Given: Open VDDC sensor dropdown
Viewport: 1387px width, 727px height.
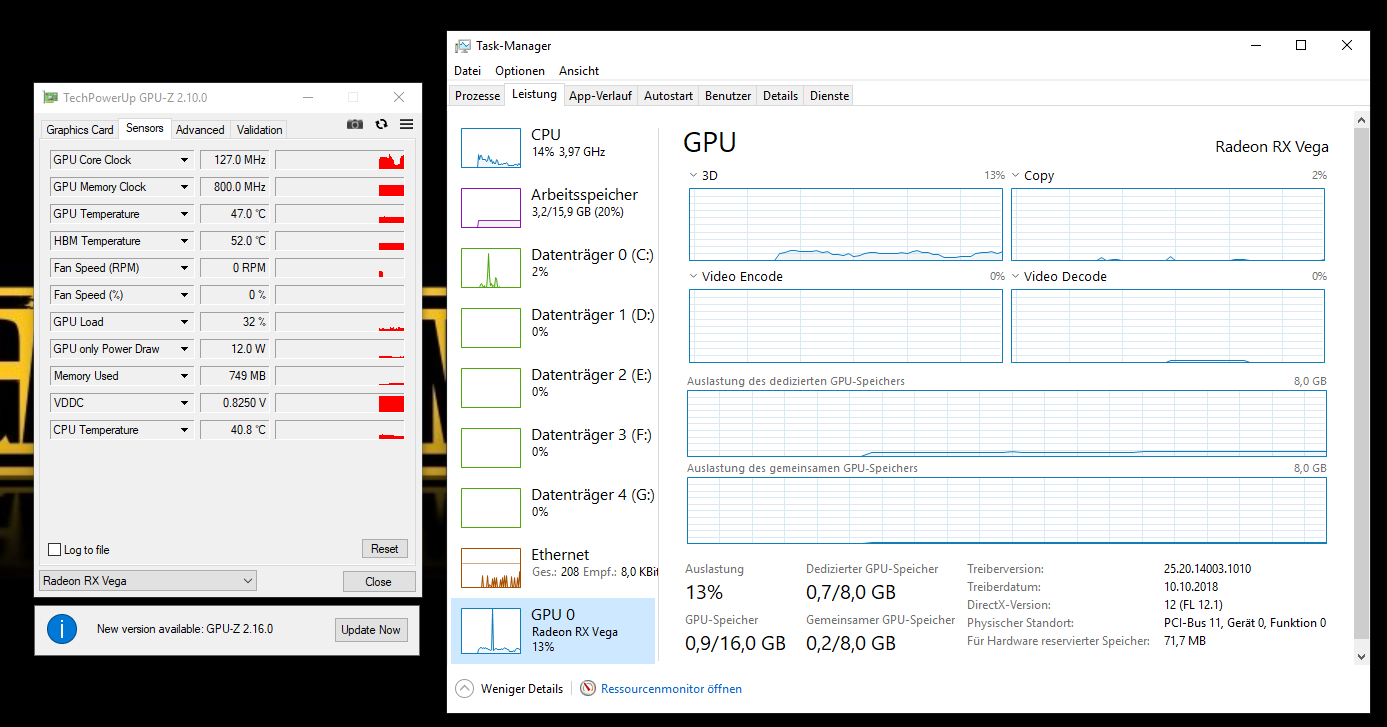Looking at the screenshot, I should click(x=184, y=403).
